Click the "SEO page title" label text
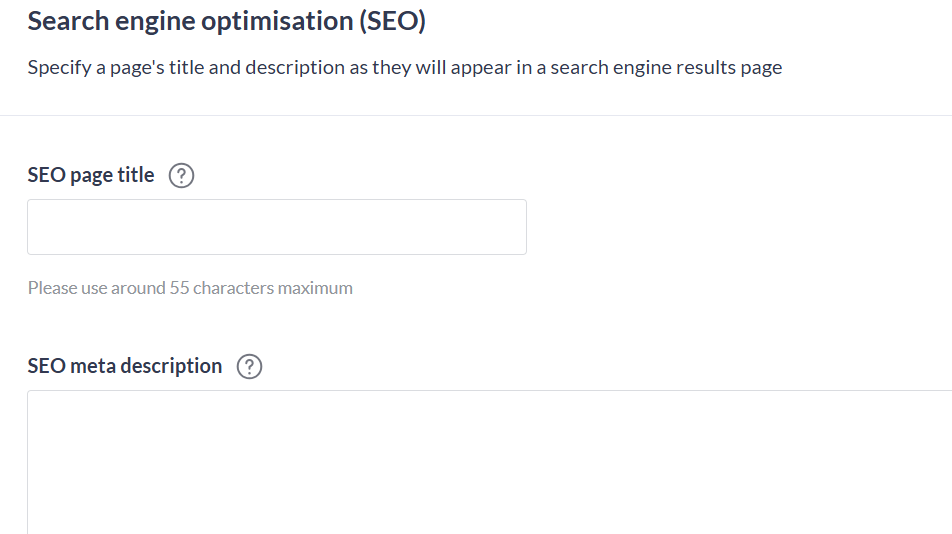 [91, 175]
